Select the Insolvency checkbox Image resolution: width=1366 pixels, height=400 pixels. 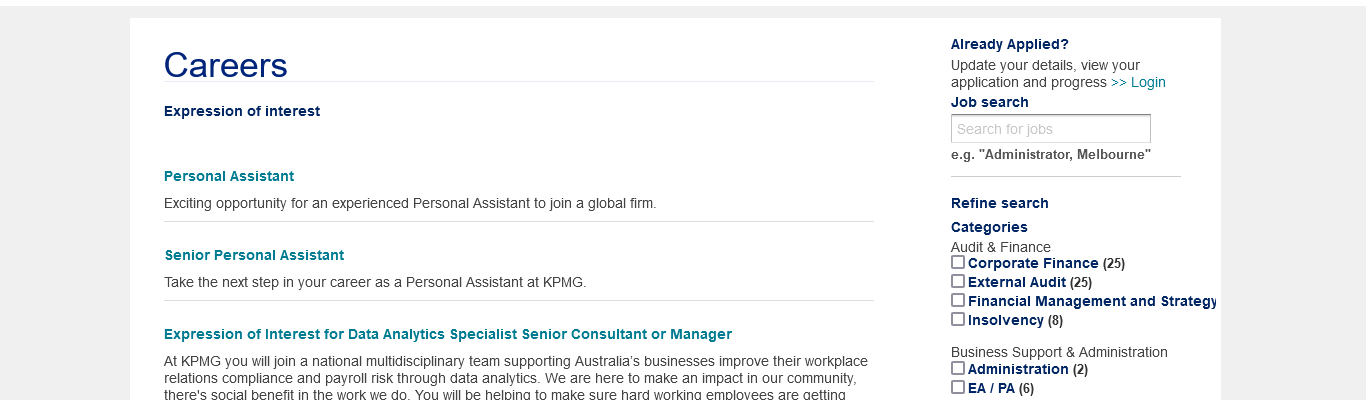[x=958, y=319]
